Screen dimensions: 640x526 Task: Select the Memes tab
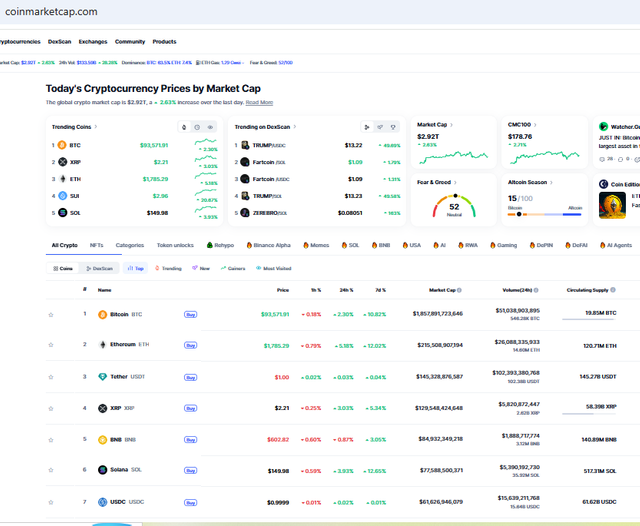[x=316, y=245]
